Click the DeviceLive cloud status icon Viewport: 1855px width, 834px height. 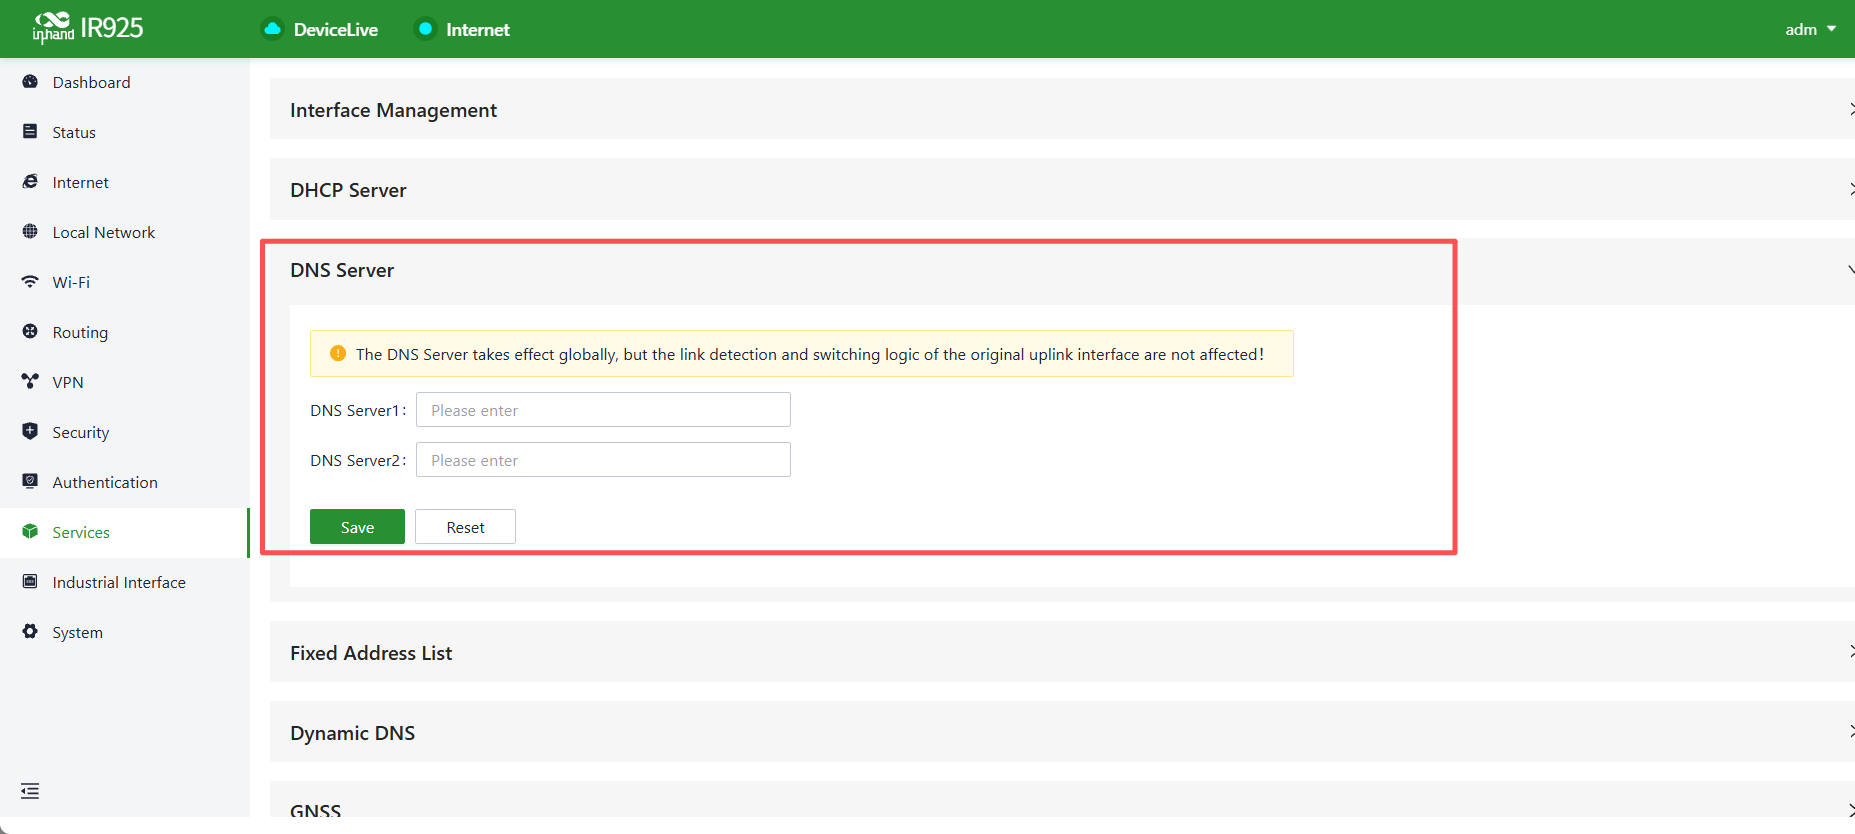pyautogui.click(x=272, y=29)
